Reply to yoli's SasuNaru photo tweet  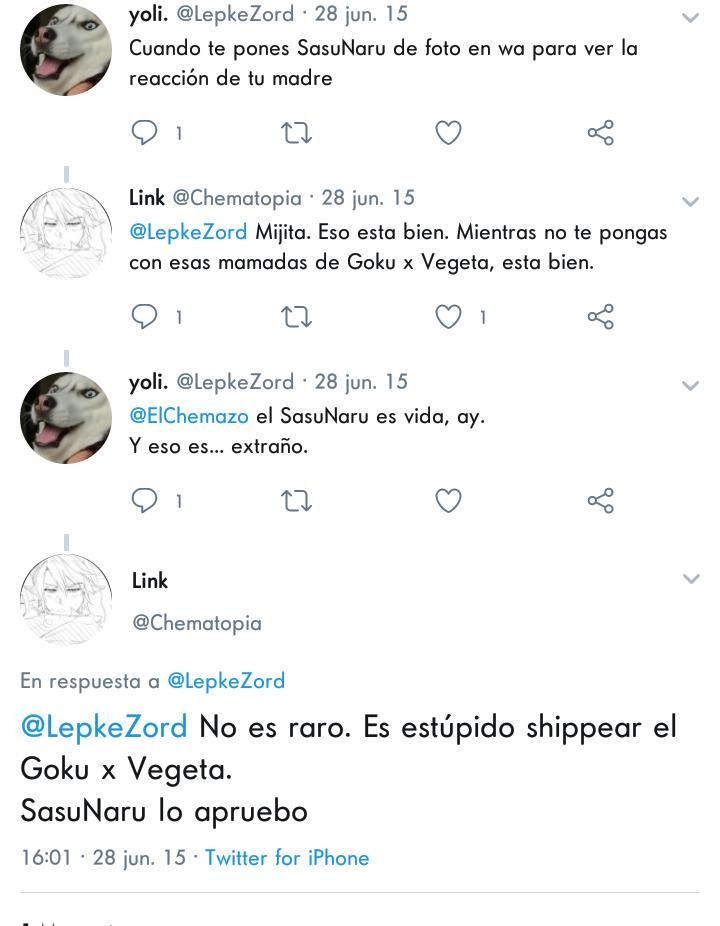point(144,133)
